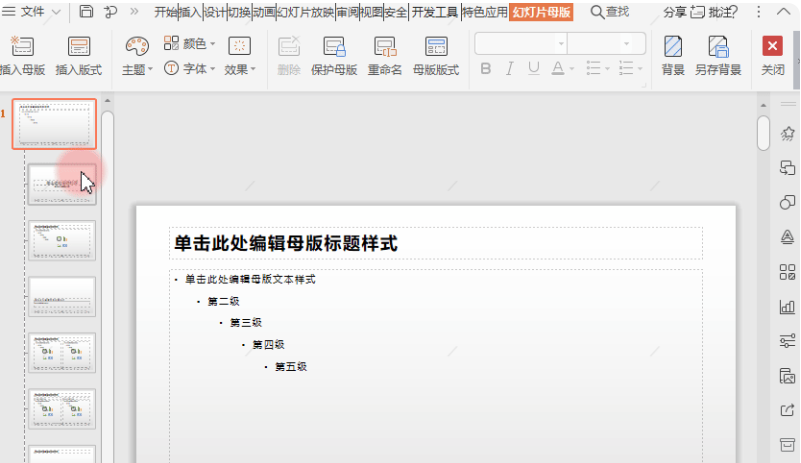Screen dimensions: 801x463
Task: Open the font name combo box
Action: [x=521, y=43]
